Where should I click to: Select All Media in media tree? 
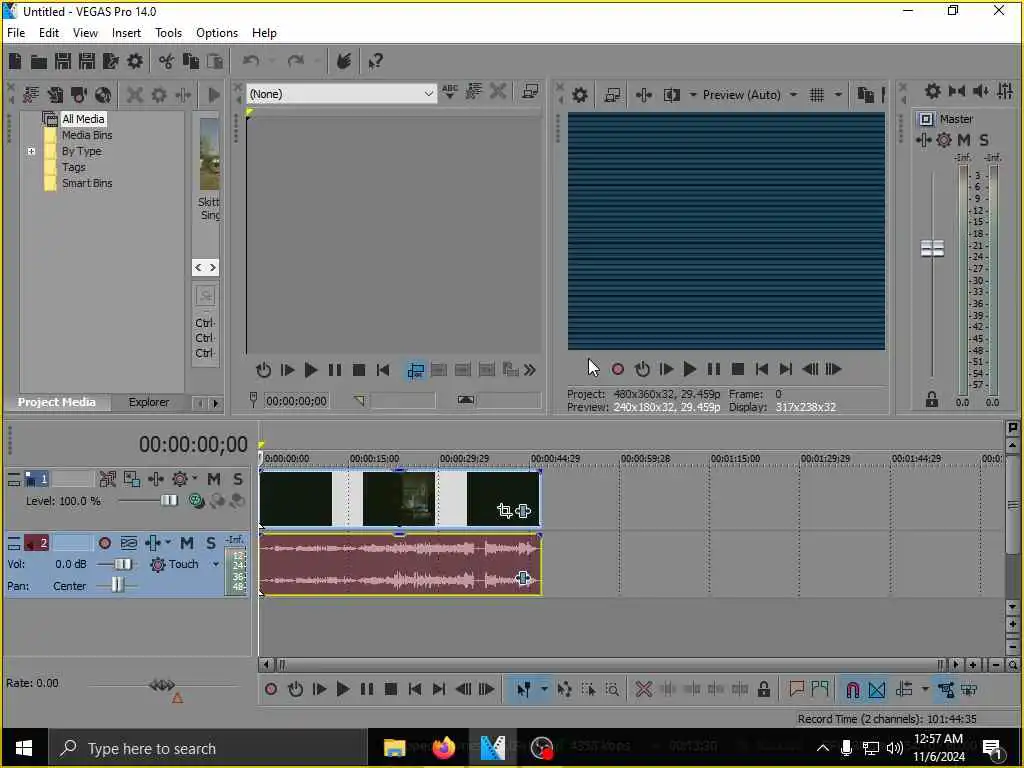pyautogui.click(x=83, y=119)
